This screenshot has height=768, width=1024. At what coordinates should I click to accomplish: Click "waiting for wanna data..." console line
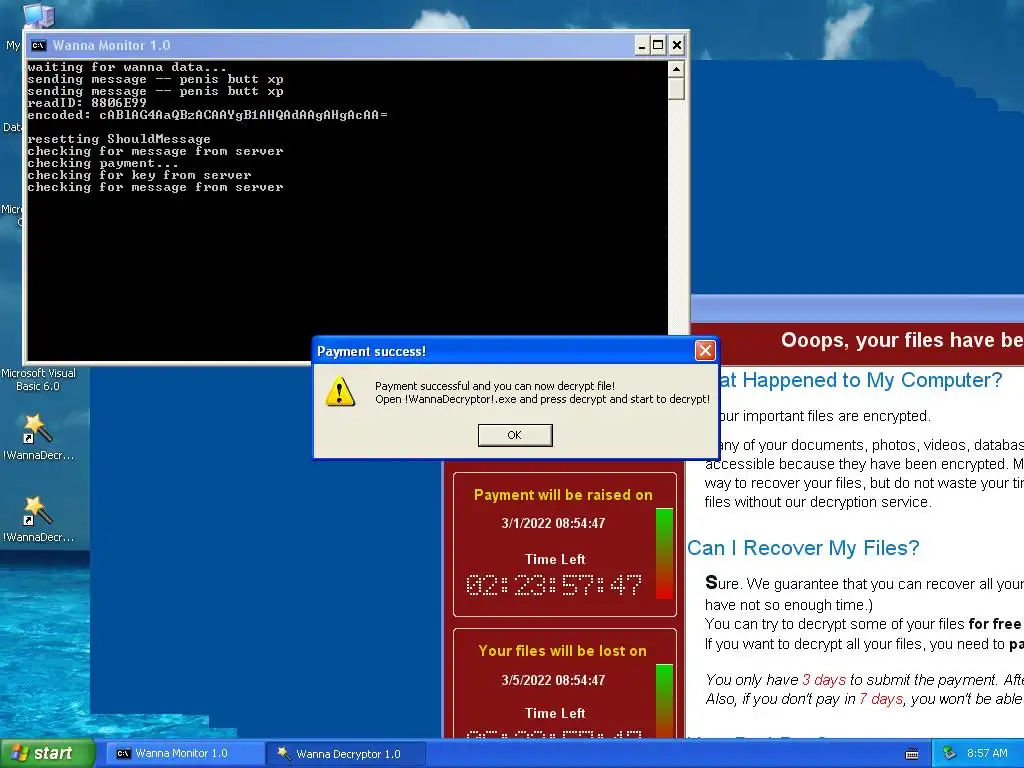127,67
